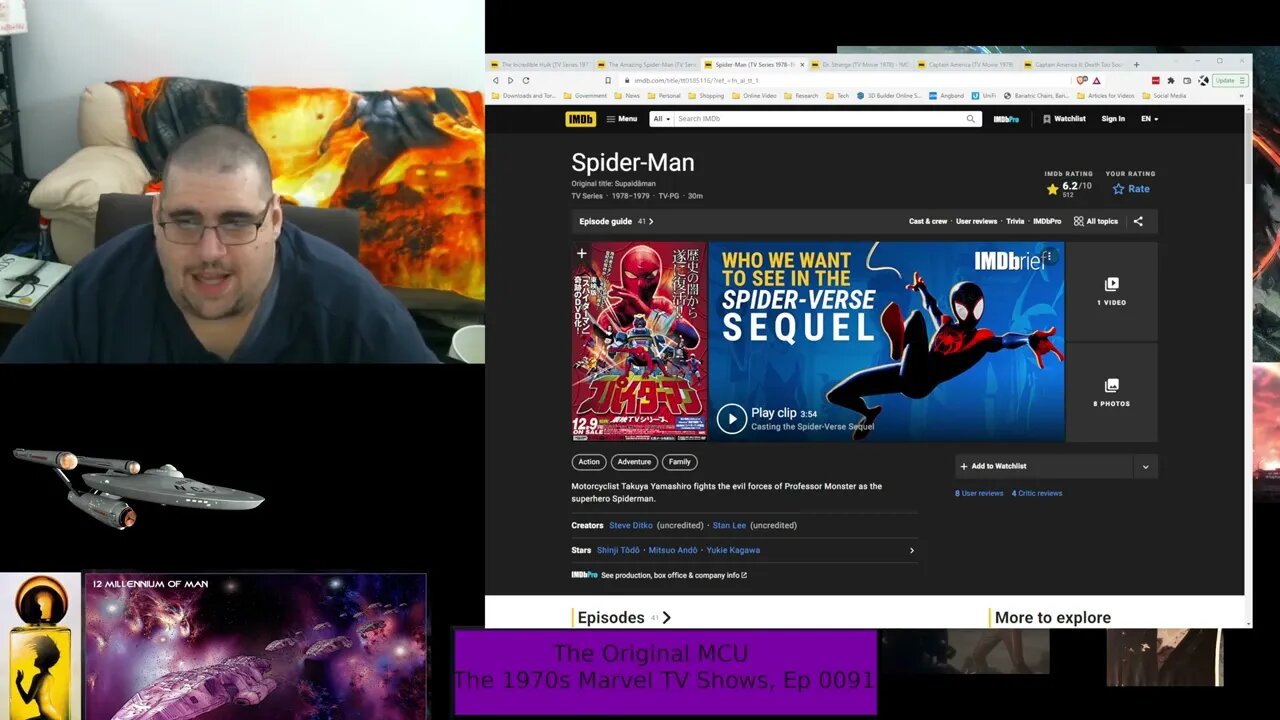Open Episode guide with 41 episodes
Image resolution: width=1280 pixels, height=720 pixels.
616,221
